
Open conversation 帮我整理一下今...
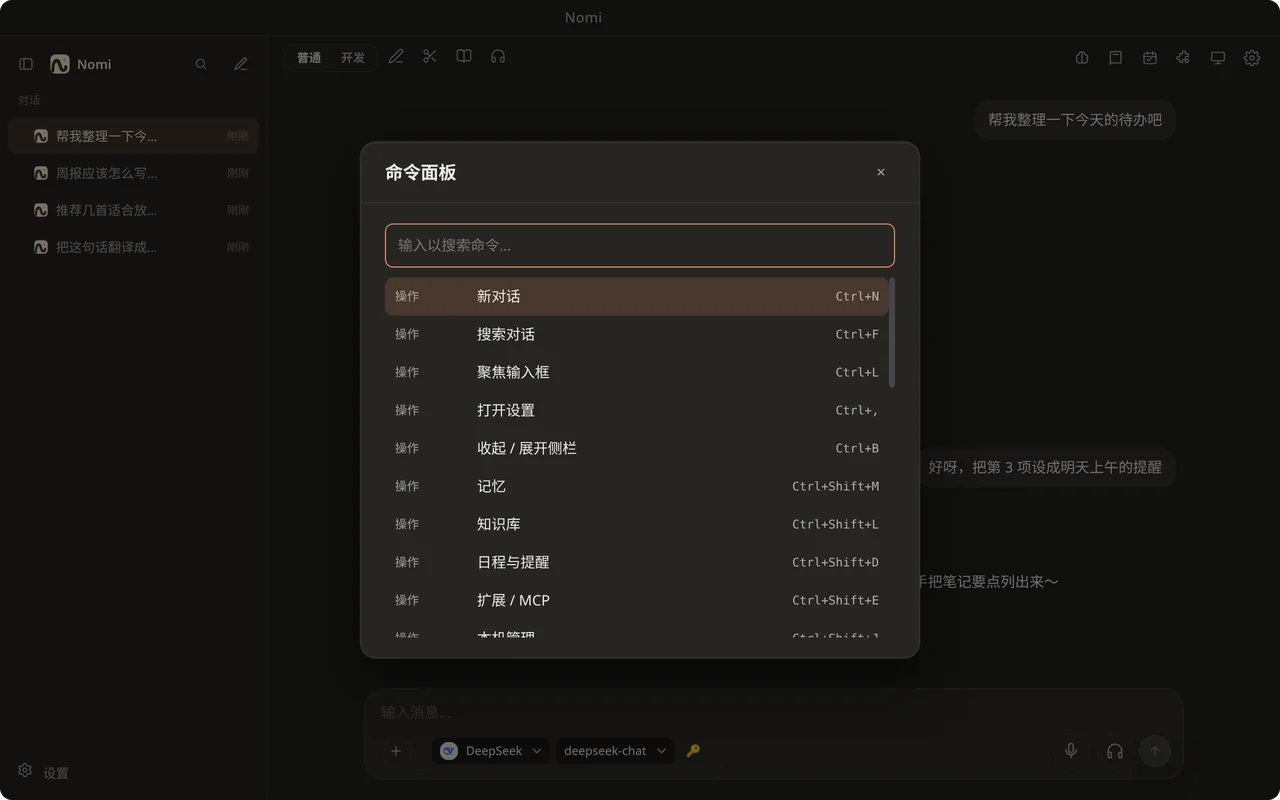(133, 136)
